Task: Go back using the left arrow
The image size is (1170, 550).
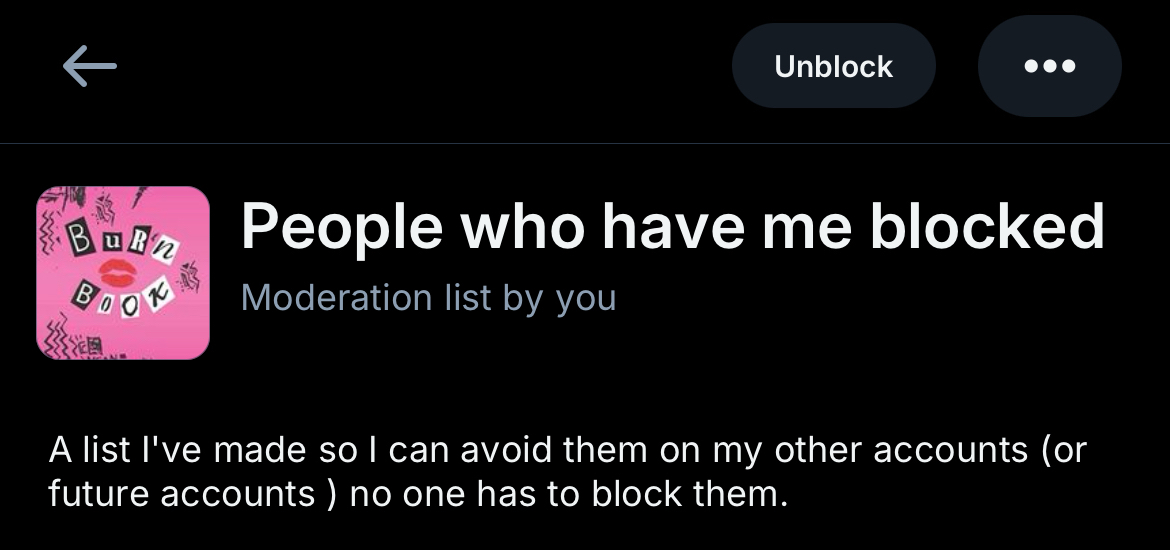Action: click(x=89, y=66)
